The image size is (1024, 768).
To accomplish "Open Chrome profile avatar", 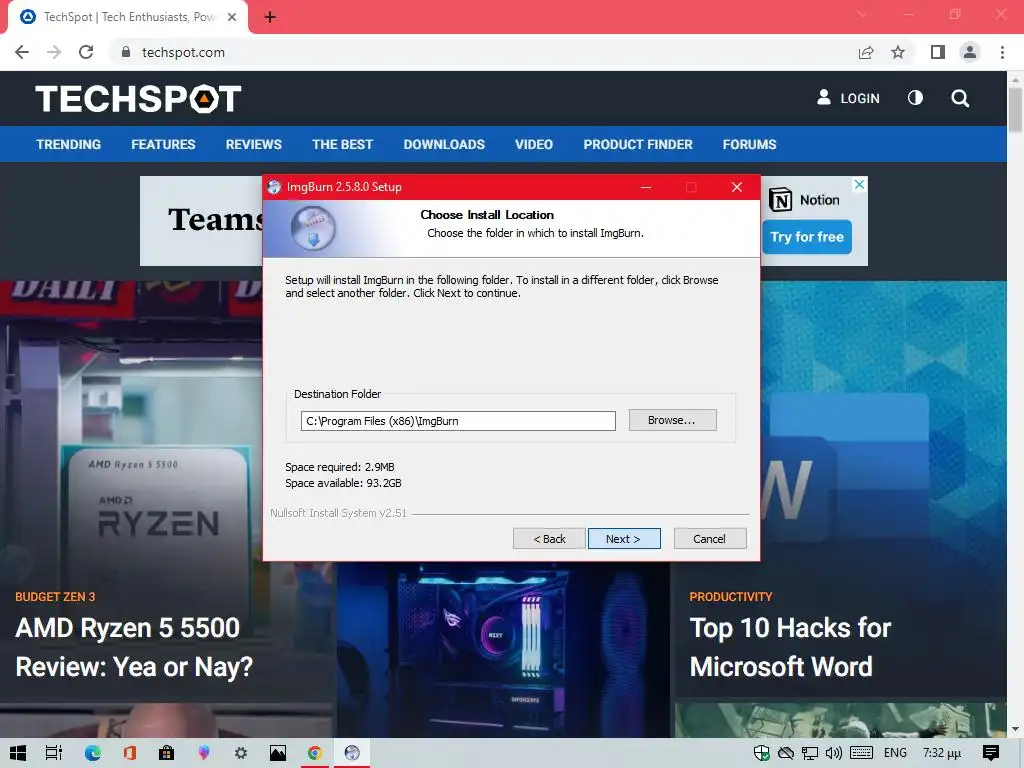I will click(x=970, y=52).
